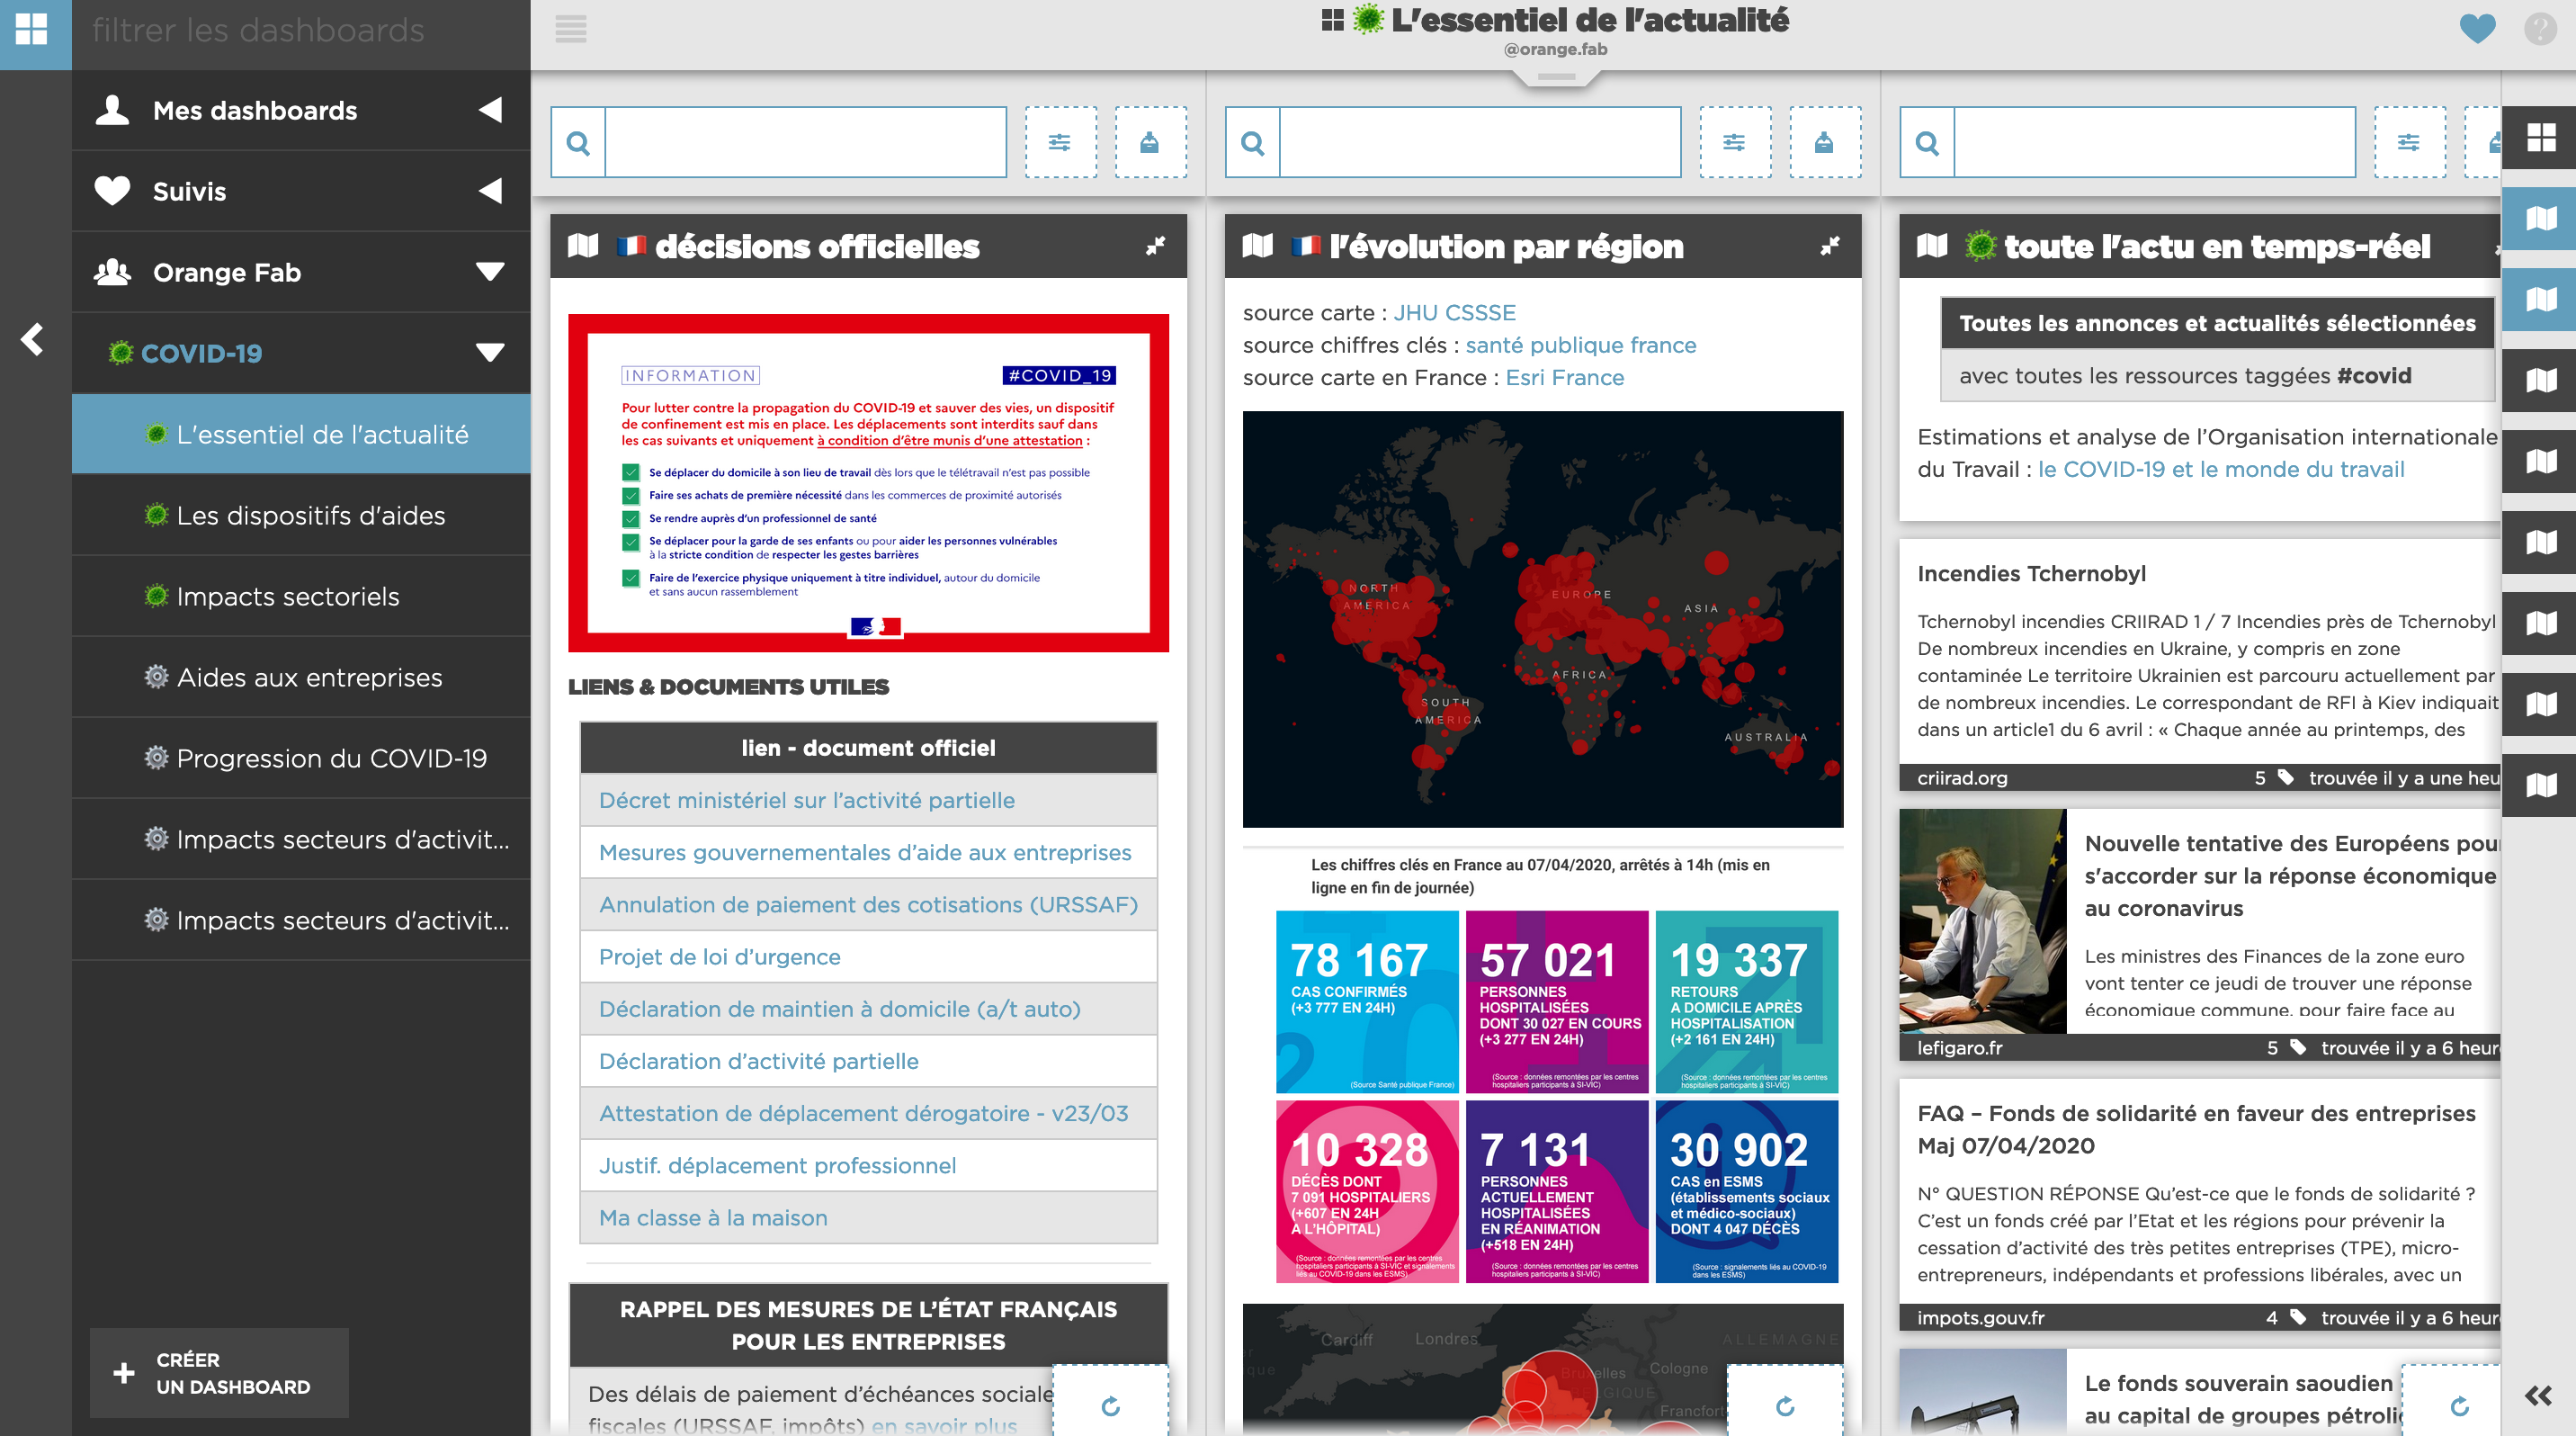Open Décret ministériel sur l'activité partielle link

click(806, 800)
